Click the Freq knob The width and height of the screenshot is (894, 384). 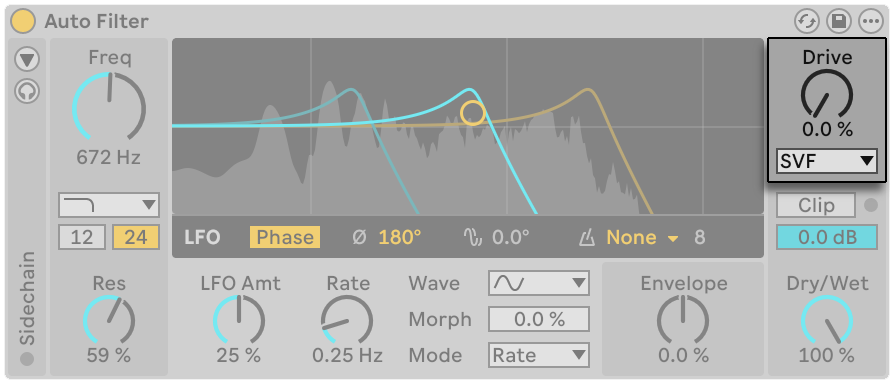109,108
